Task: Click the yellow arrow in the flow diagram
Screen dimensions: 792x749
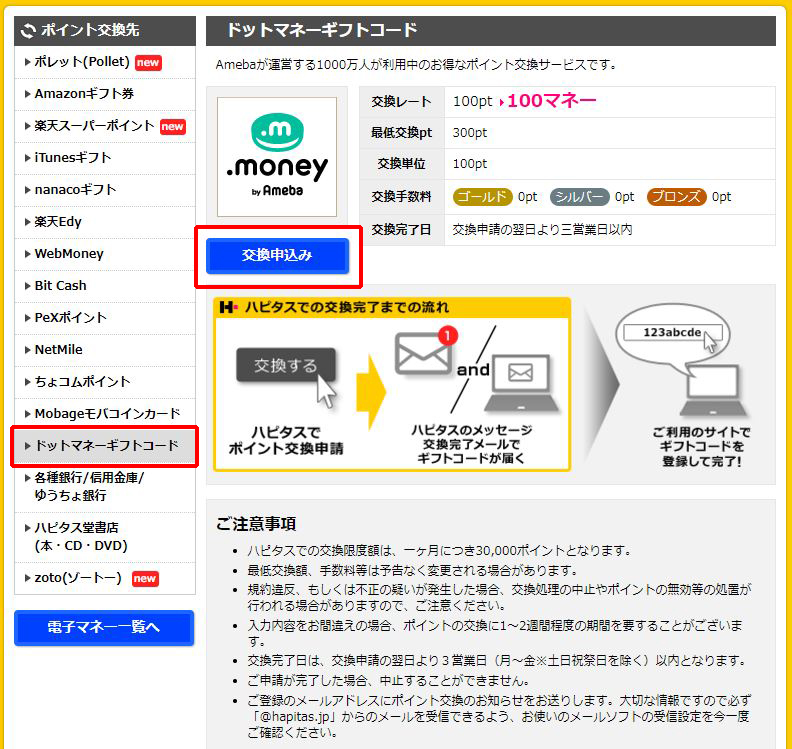Action: 371,391
